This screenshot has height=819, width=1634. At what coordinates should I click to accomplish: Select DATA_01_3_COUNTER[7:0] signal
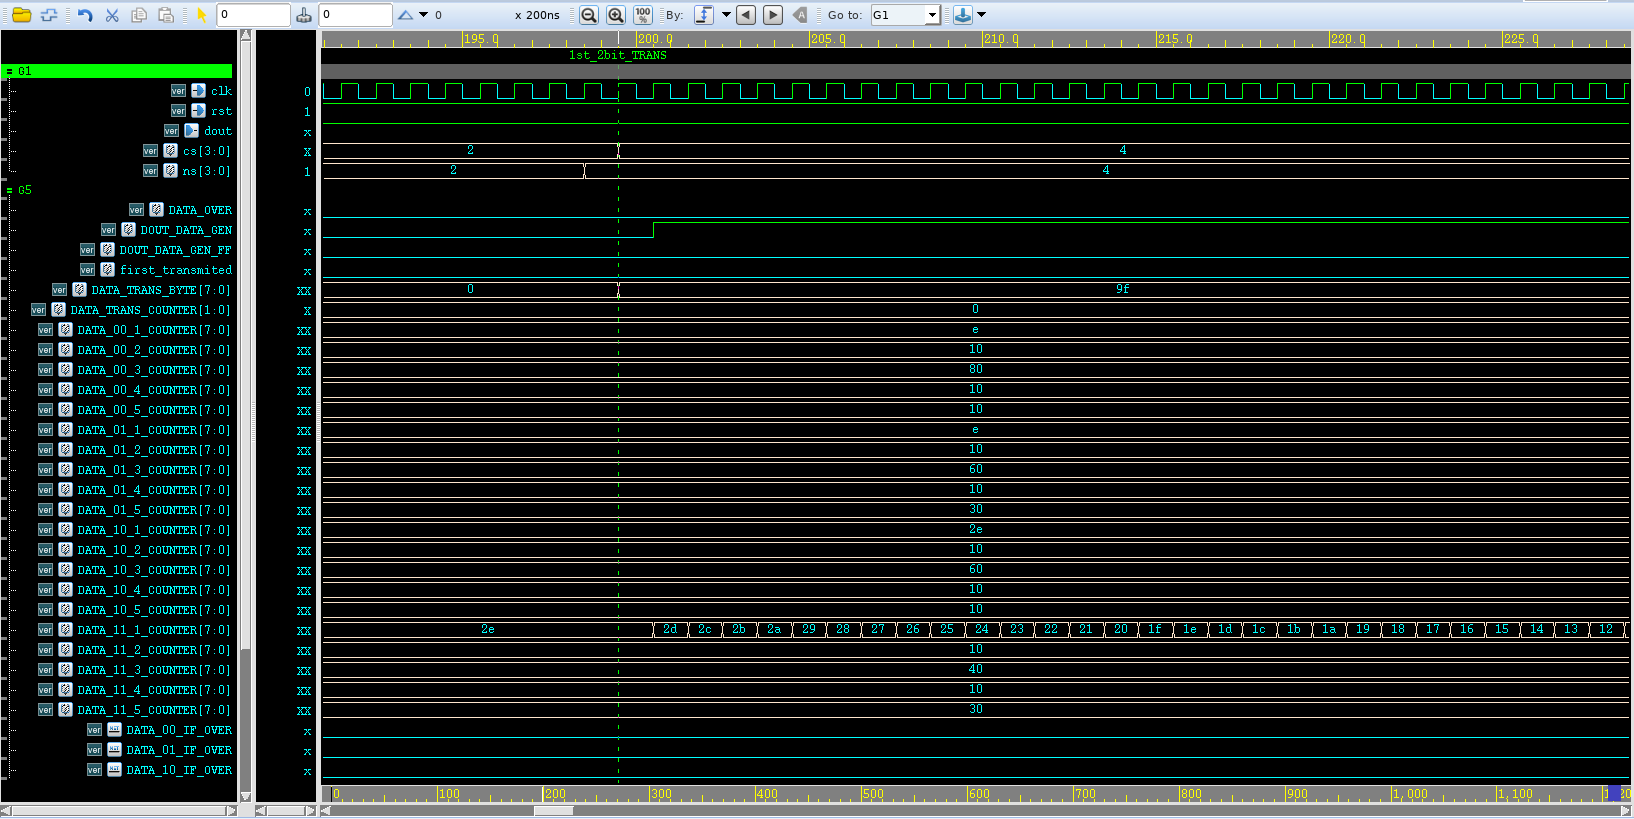pyautogui.click(x=154, y=470)
